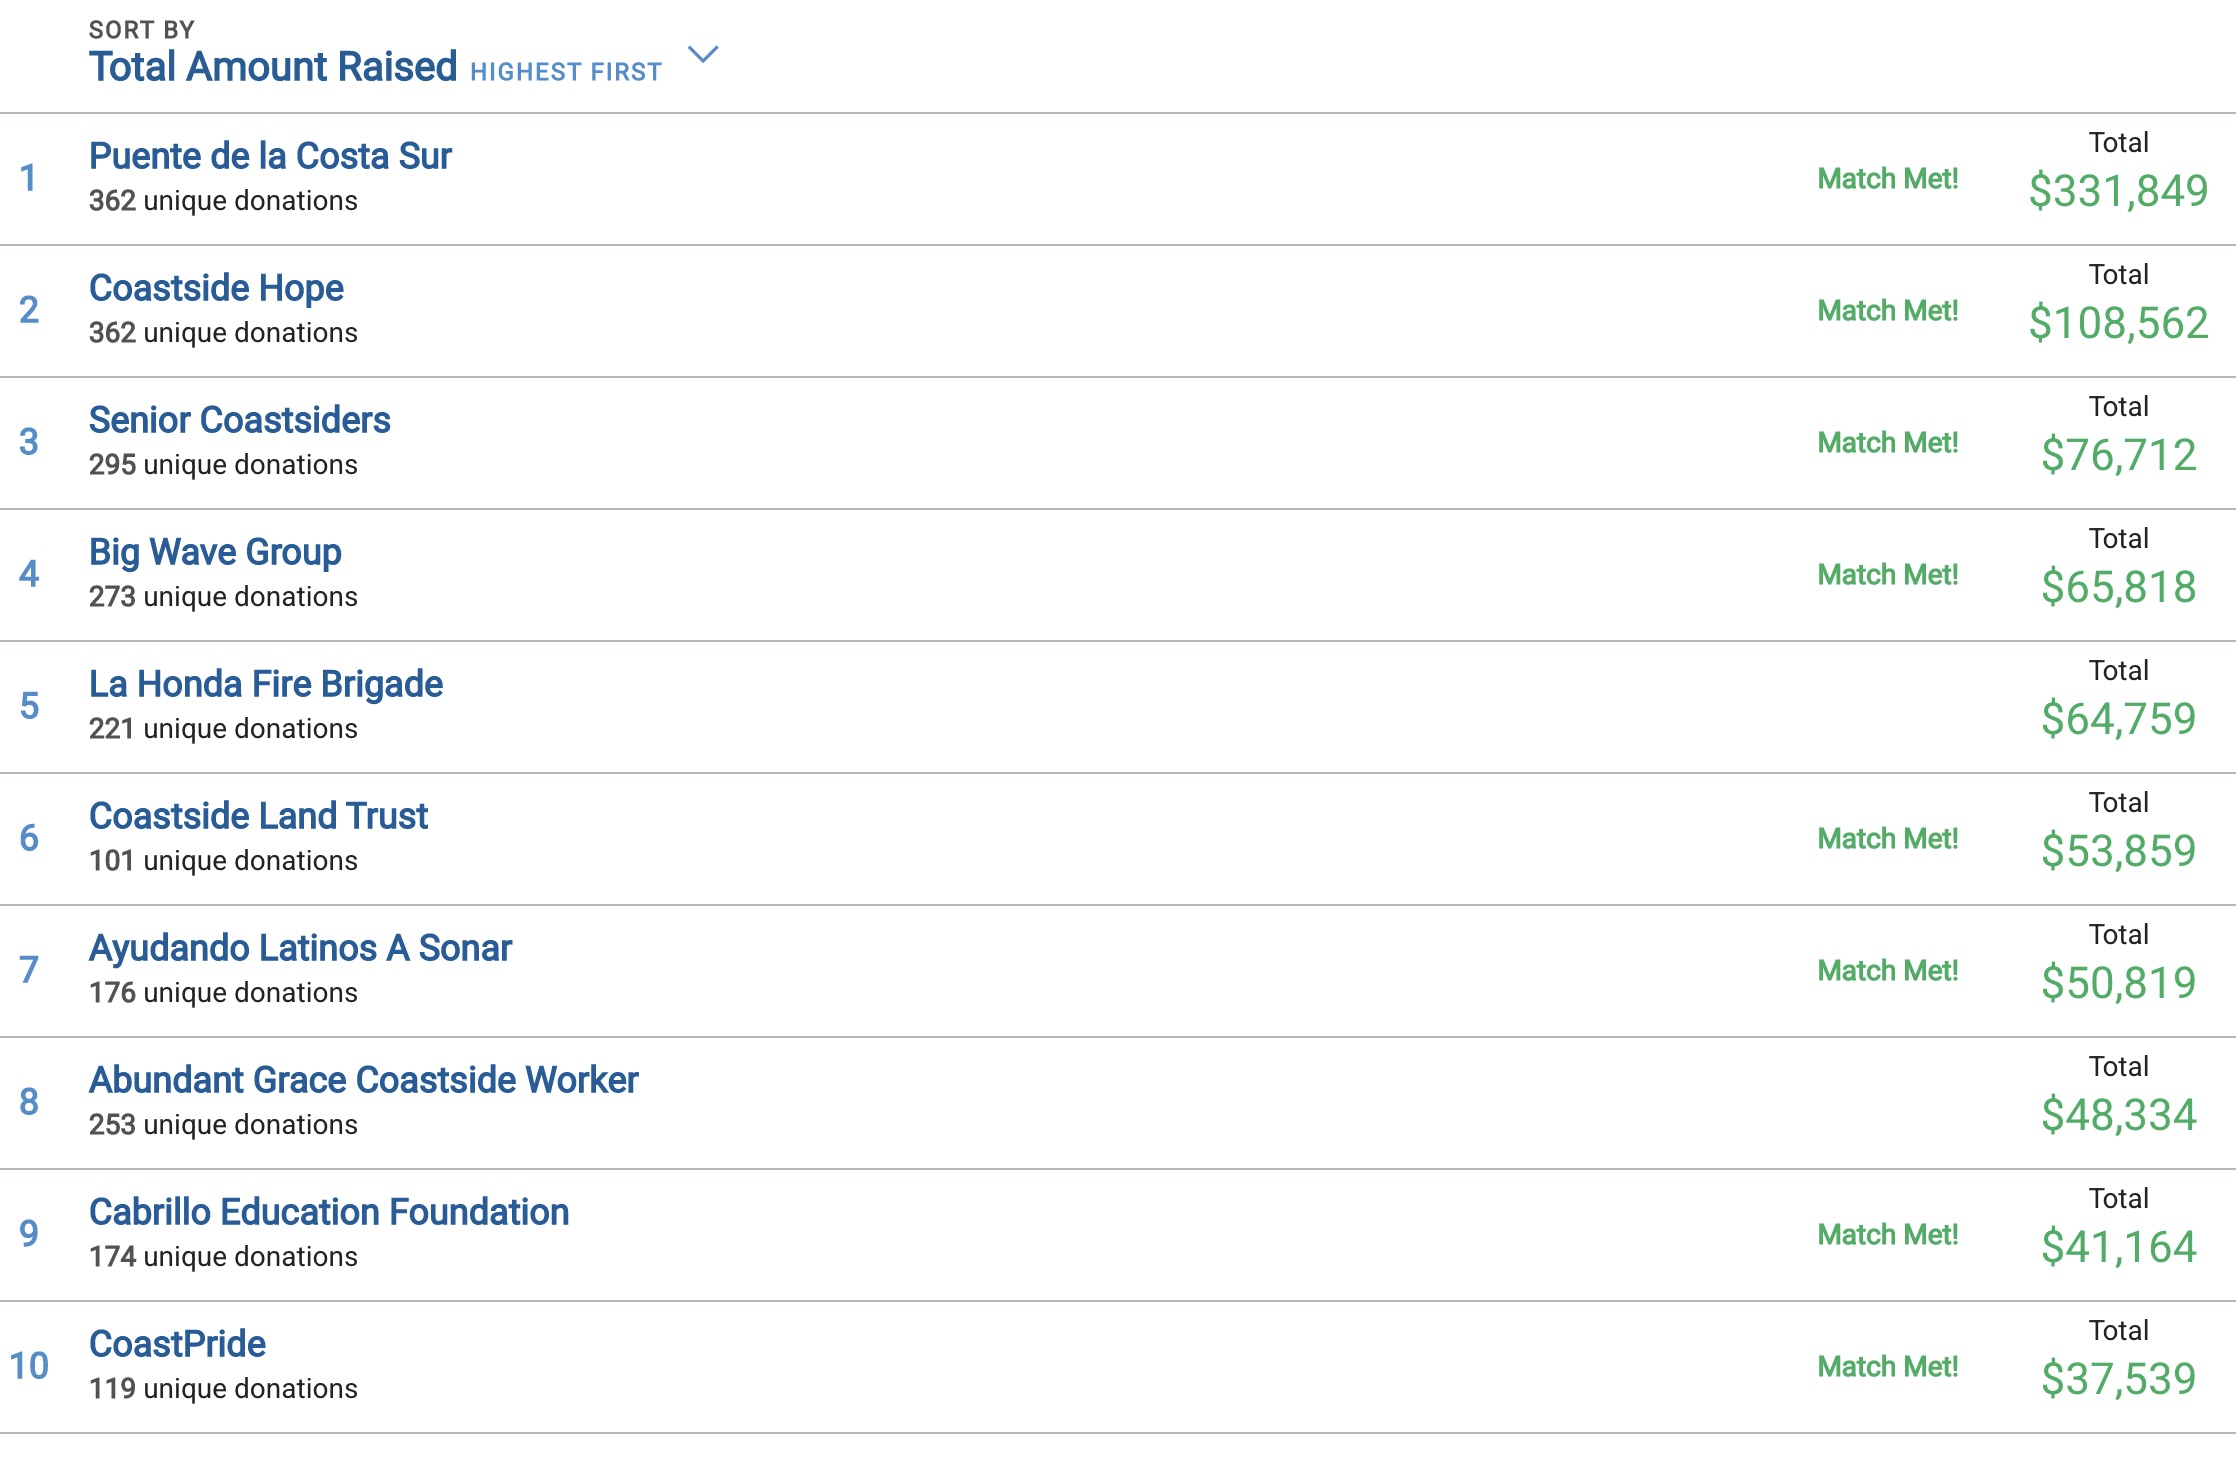Click the $331,849 total amount

(x=2118, y=191)
